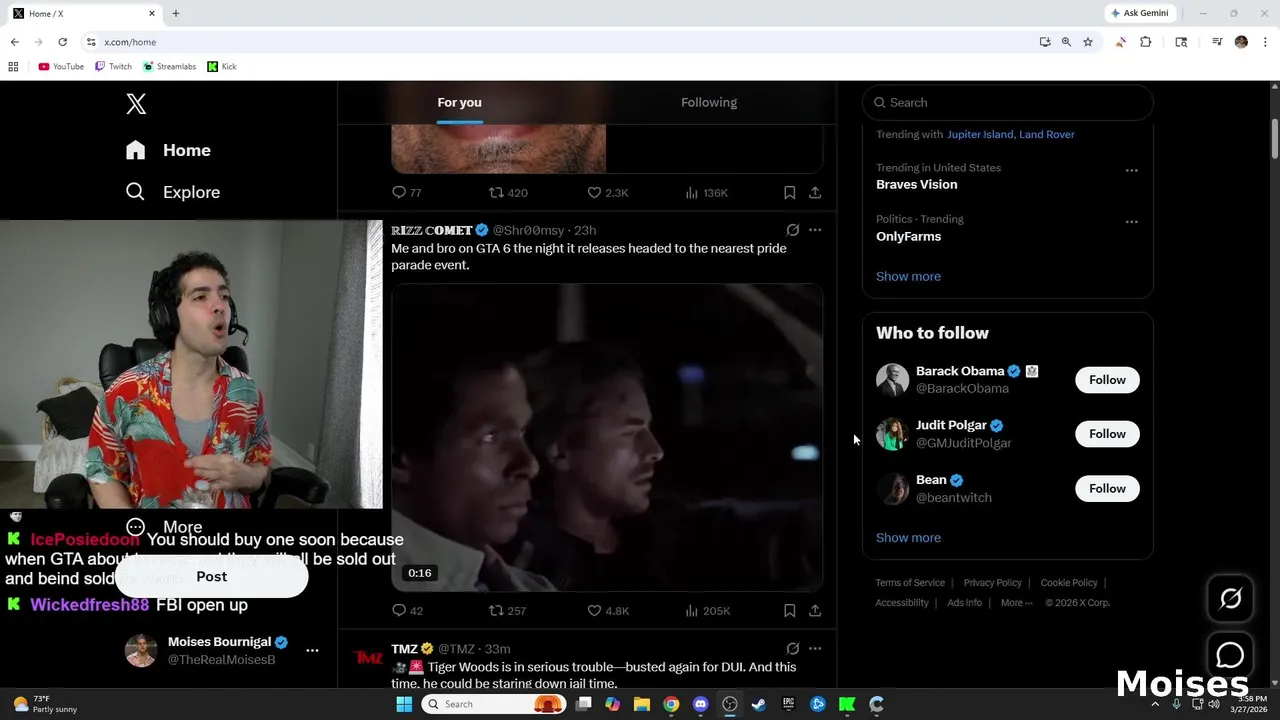Image resolution: width=1280 pixels, height=720 pixels.
Task: Switch to the For you tab
Action: pos(459,102)
